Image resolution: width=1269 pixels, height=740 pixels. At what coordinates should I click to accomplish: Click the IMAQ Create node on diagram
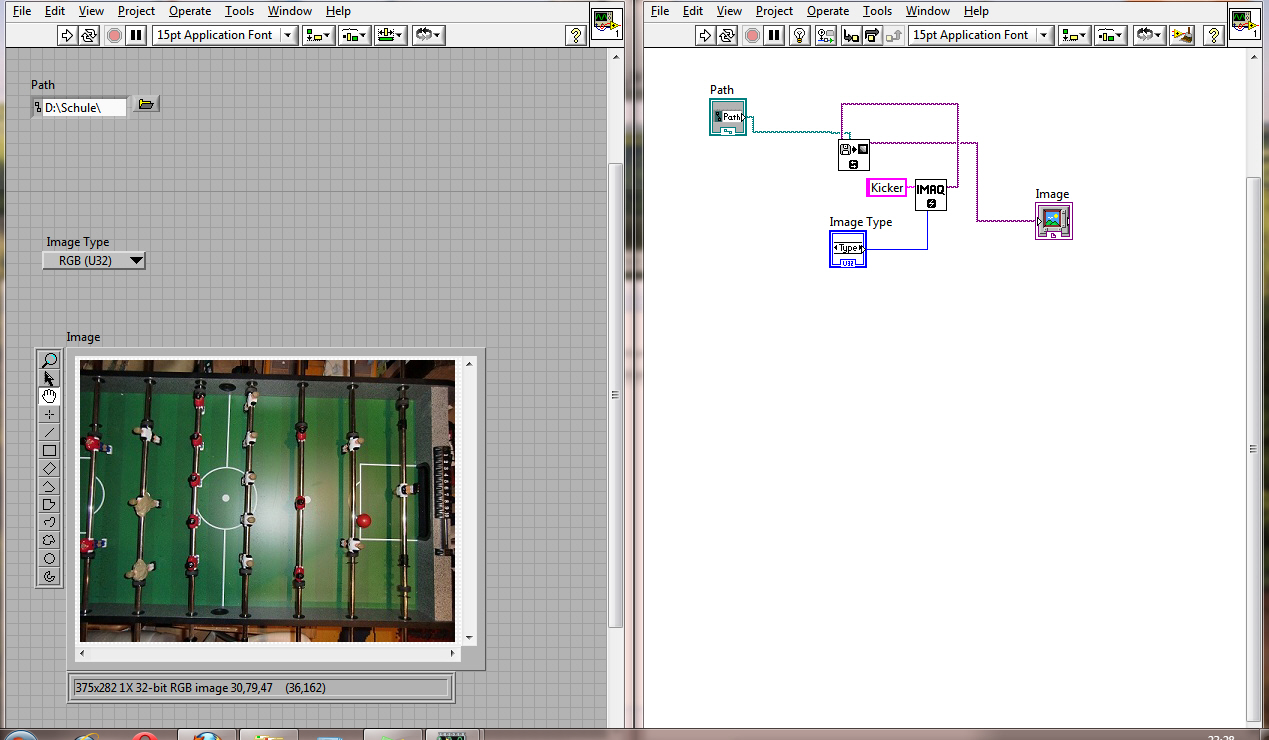point(930,194)
